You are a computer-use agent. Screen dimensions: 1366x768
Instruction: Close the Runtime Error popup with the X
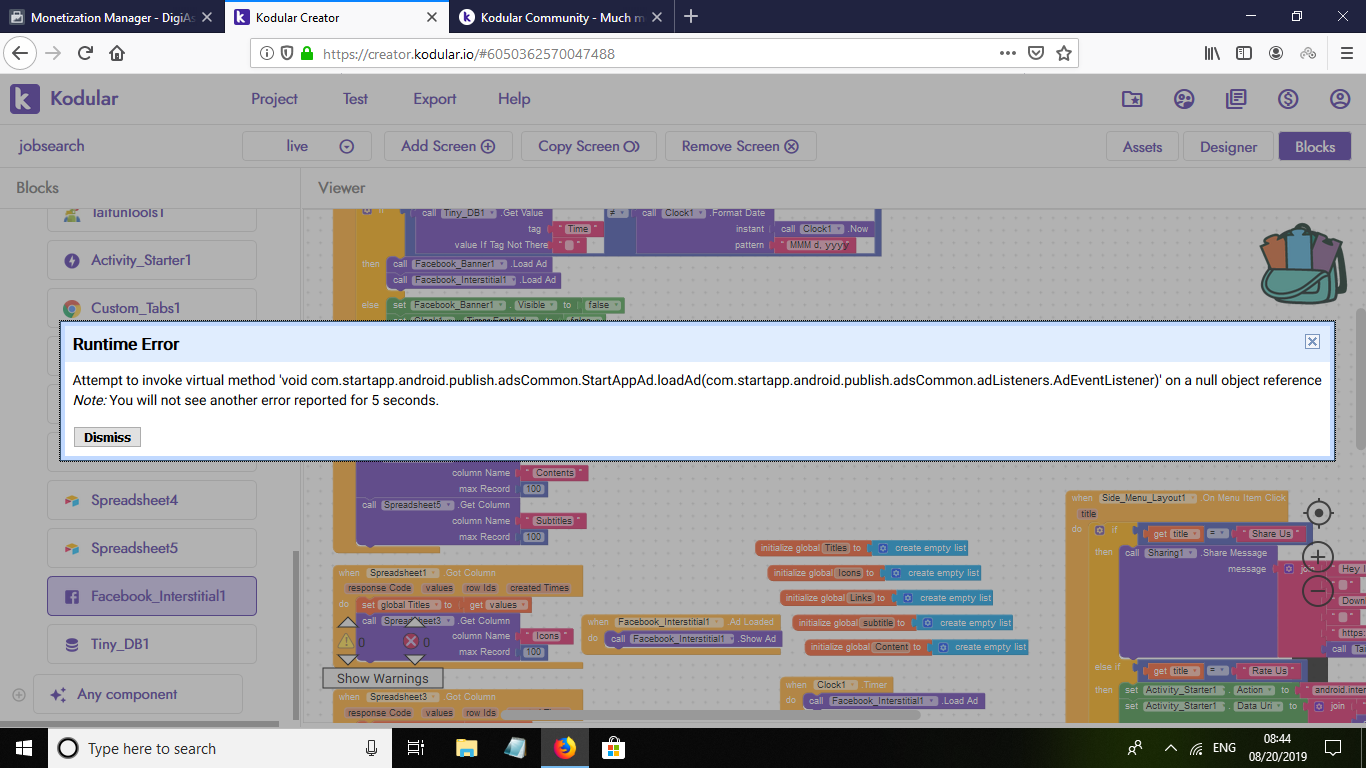coord(1312,342)
